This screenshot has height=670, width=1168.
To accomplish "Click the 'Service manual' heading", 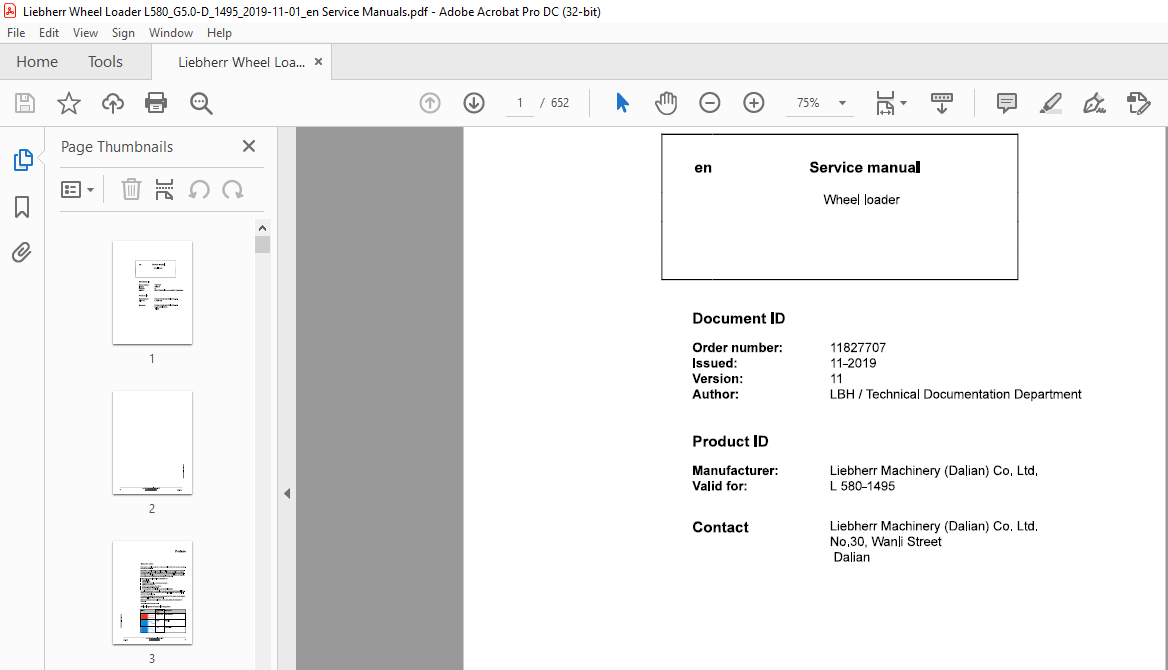I will pos(865,167).
